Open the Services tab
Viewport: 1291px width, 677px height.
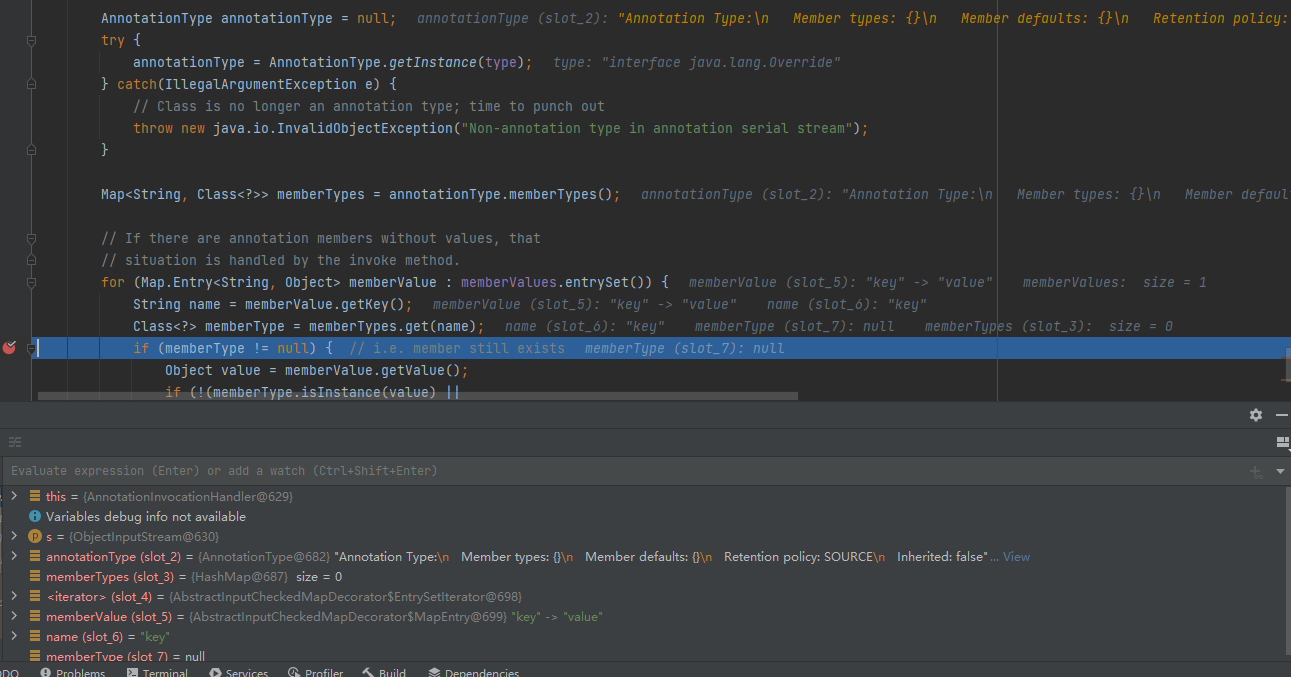tap(238, 673)
